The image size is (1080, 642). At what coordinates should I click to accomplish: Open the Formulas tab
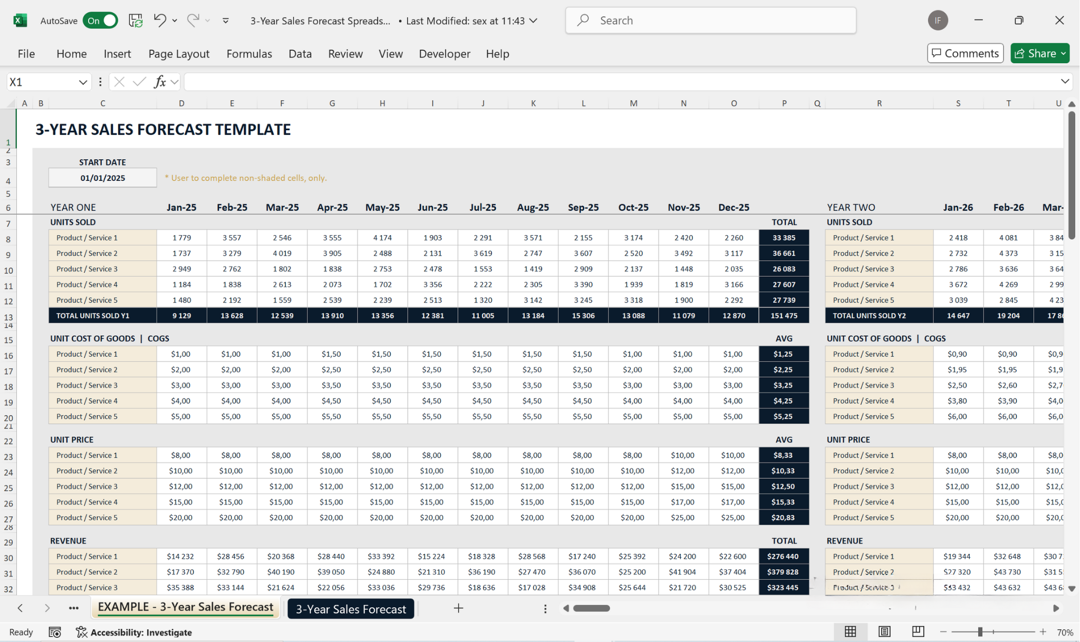(x=249, y=54)
